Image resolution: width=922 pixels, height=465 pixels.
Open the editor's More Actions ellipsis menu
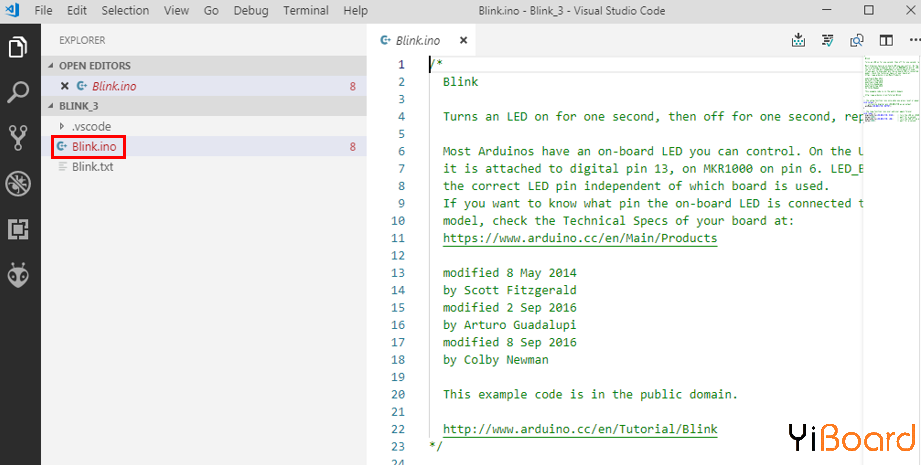909,41
